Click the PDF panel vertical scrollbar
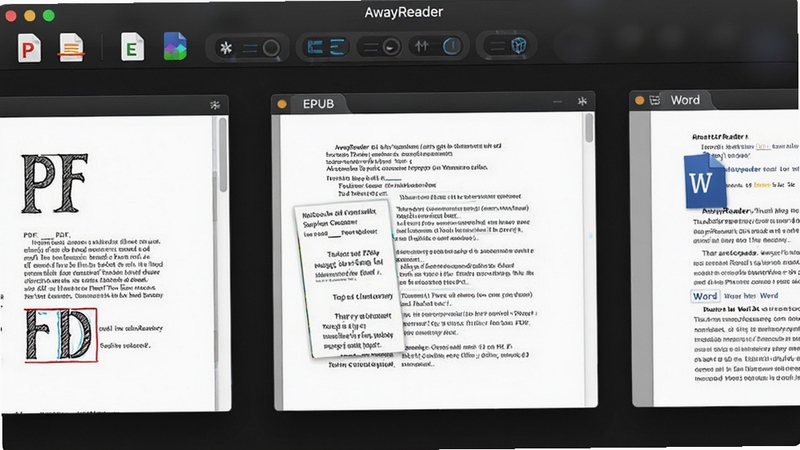Viewport: 800px width, 450px height. [223, 156]
